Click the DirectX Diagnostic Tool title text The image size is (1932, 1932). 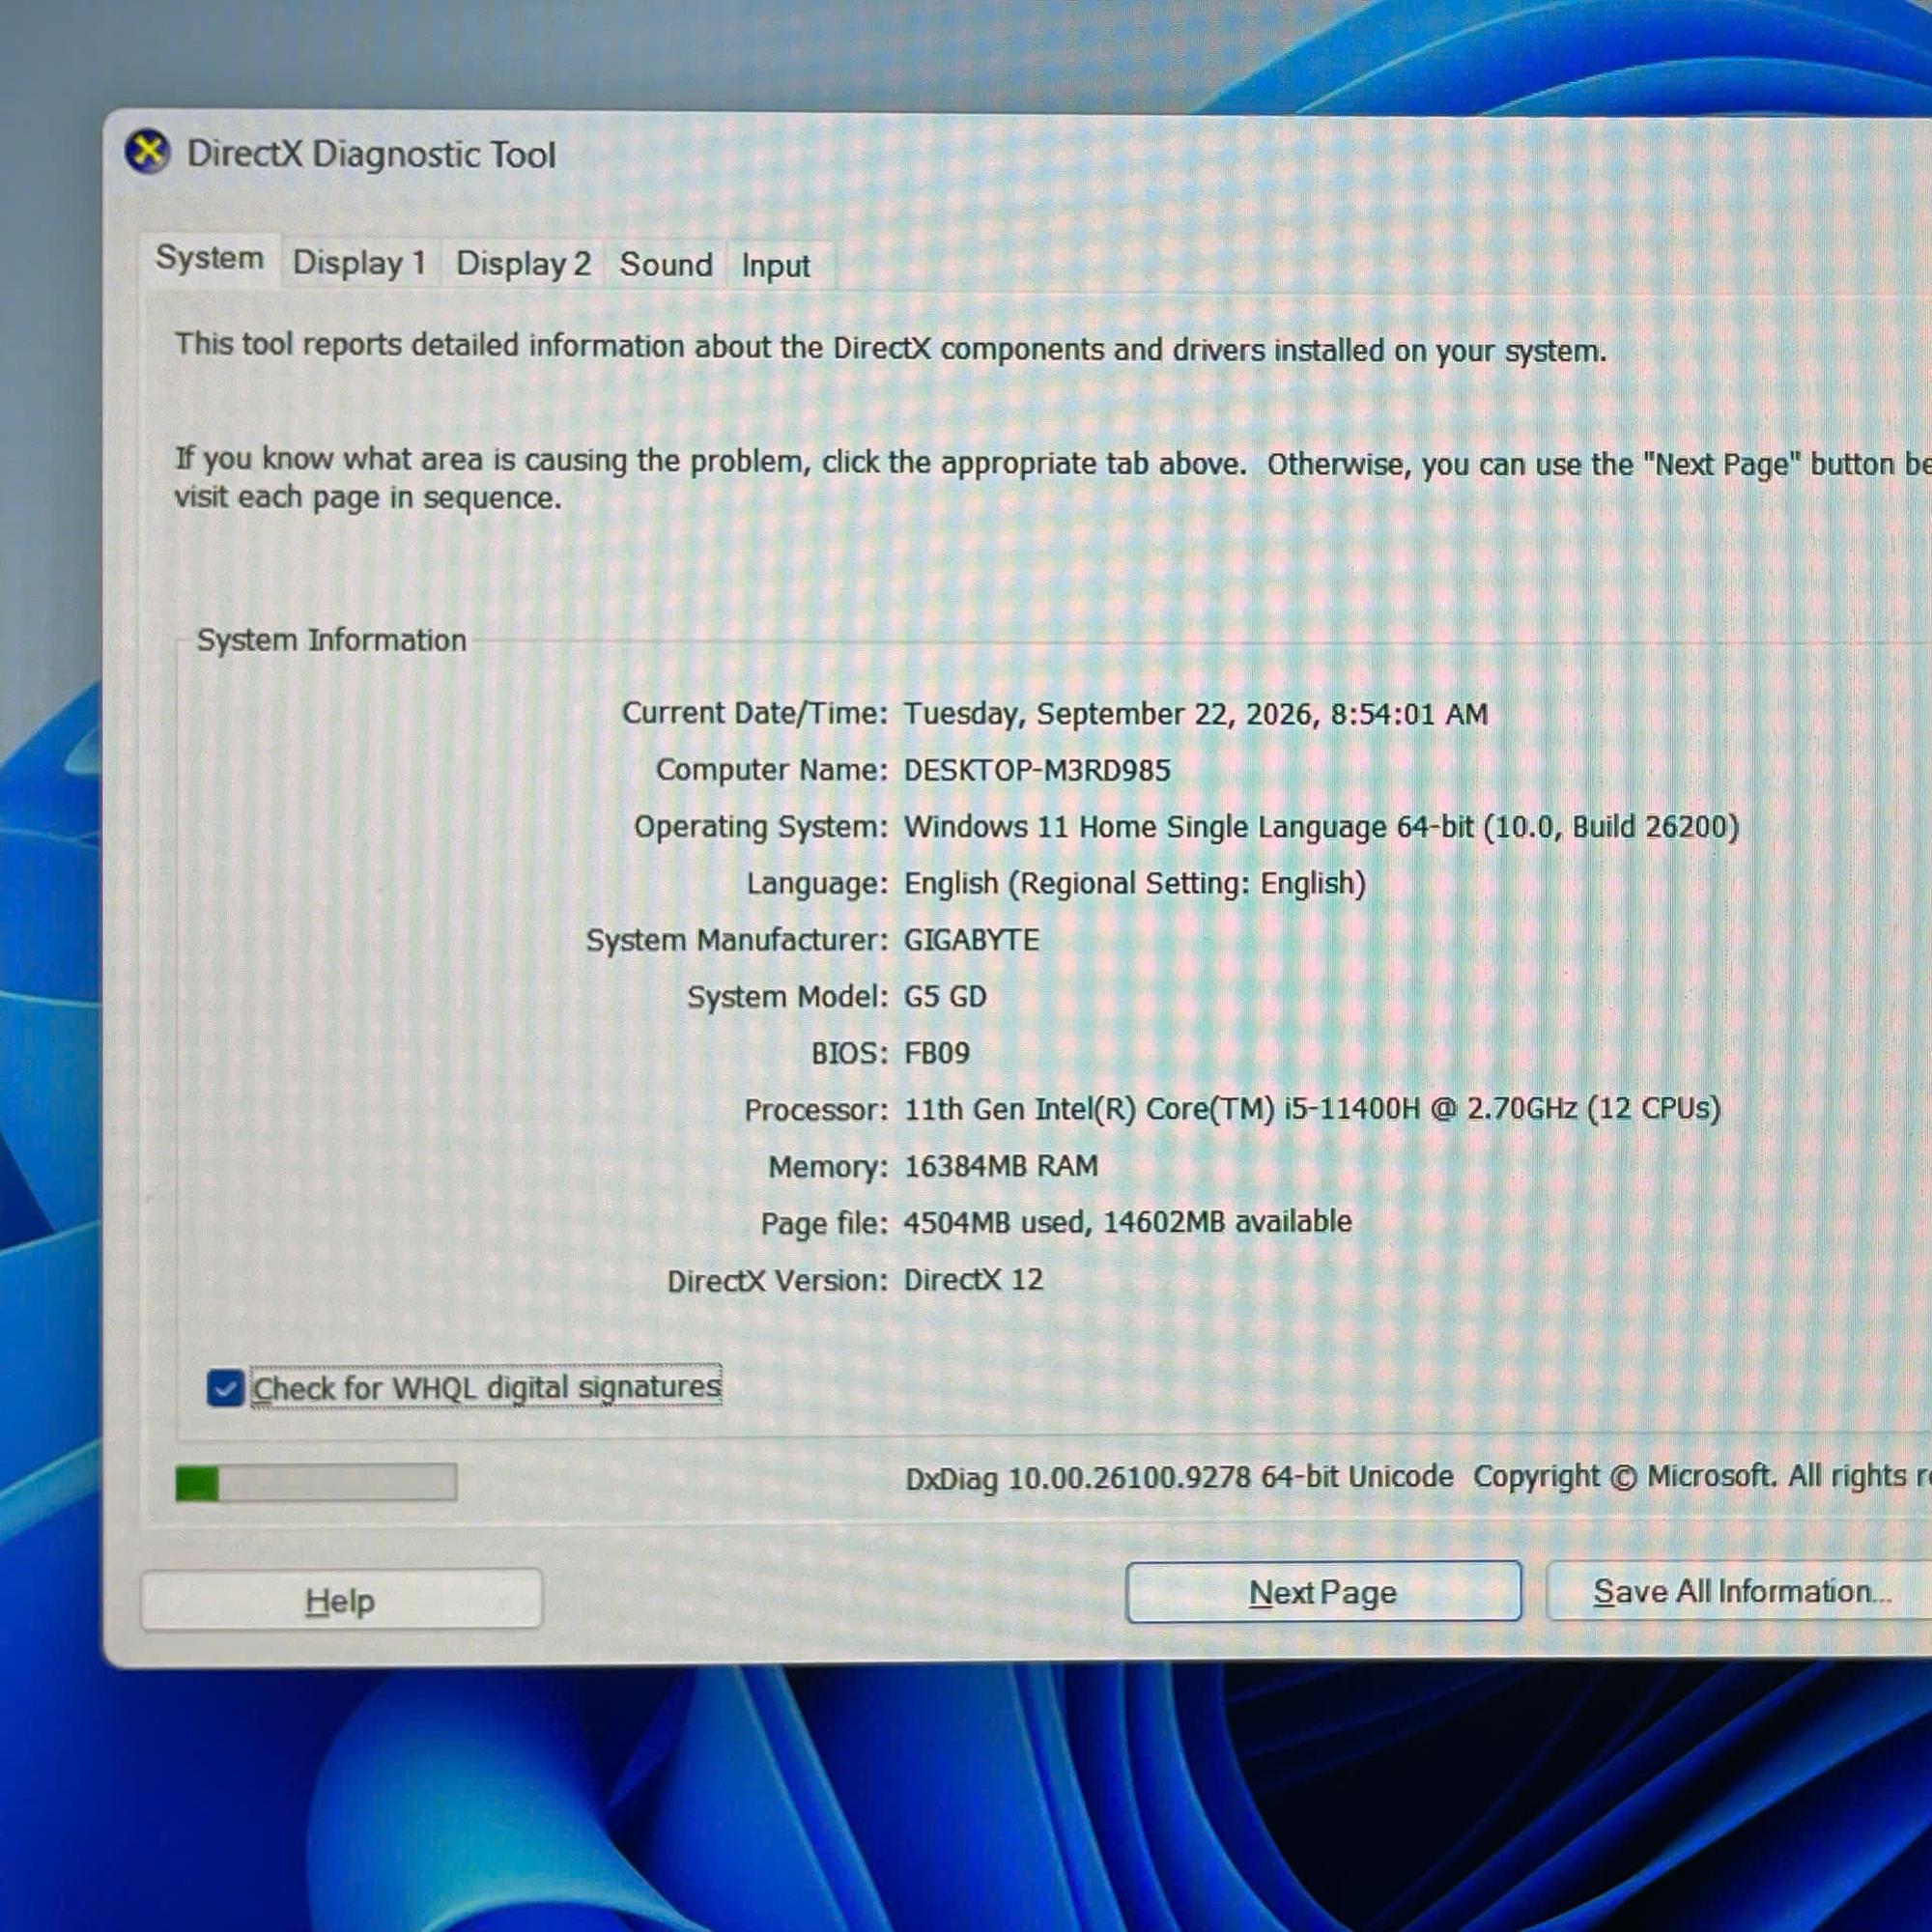click(x=371, y=154)
